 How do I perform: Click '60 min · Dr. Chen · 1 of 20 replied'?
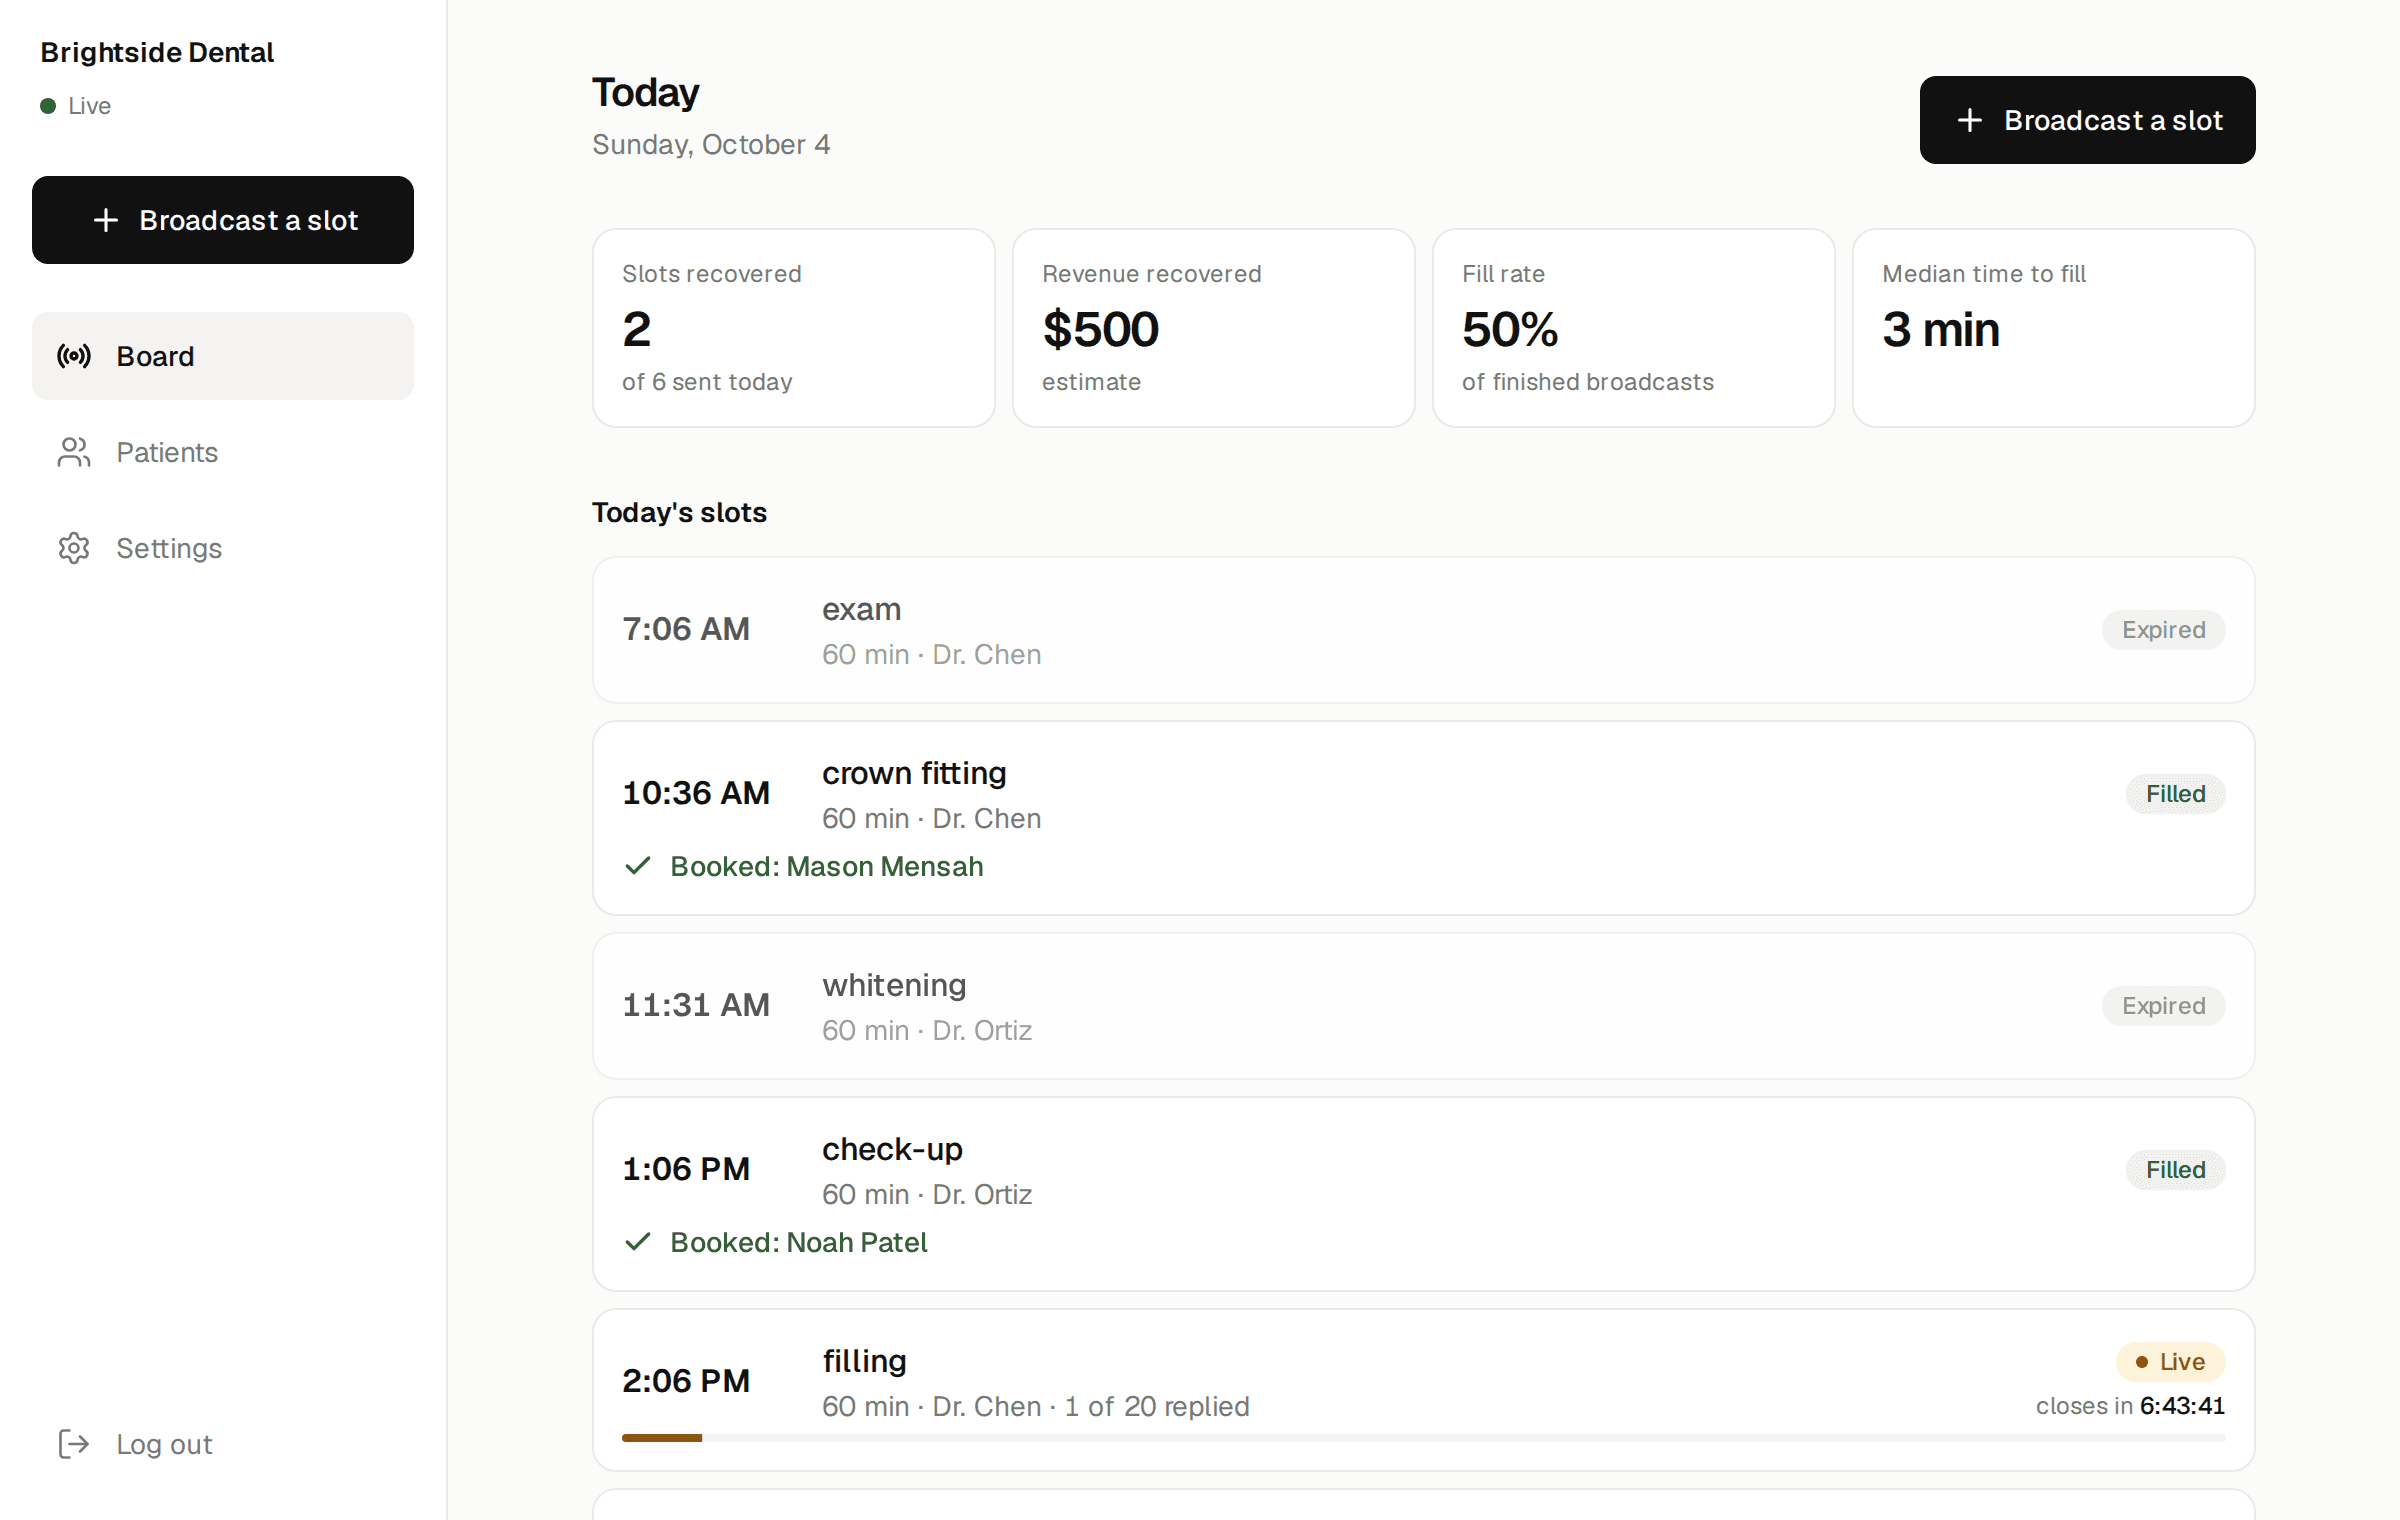coord(1036,1406)
